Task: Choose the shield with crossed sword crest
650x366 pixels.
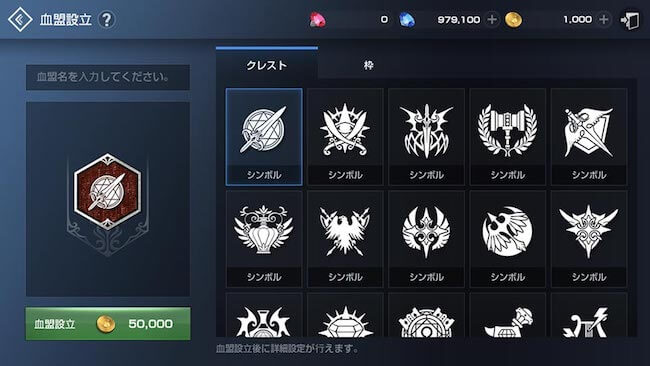Action: click(x=589, y=137)
